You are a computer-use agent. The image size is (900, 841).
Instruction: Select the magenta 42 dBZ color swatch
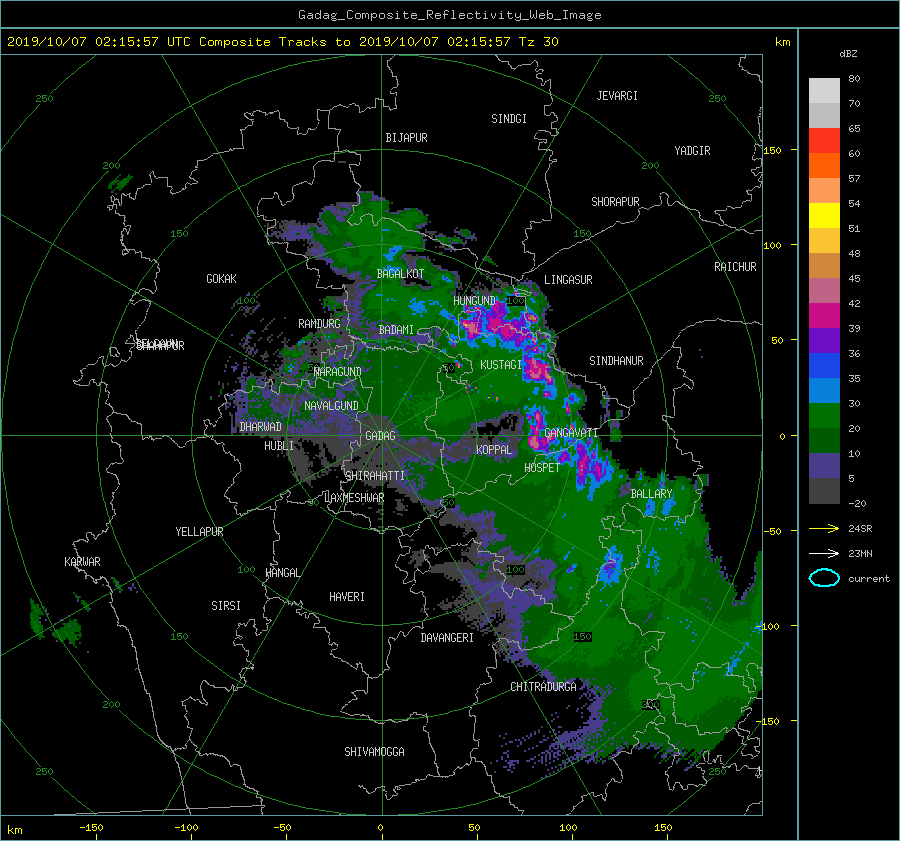(824, 315)
